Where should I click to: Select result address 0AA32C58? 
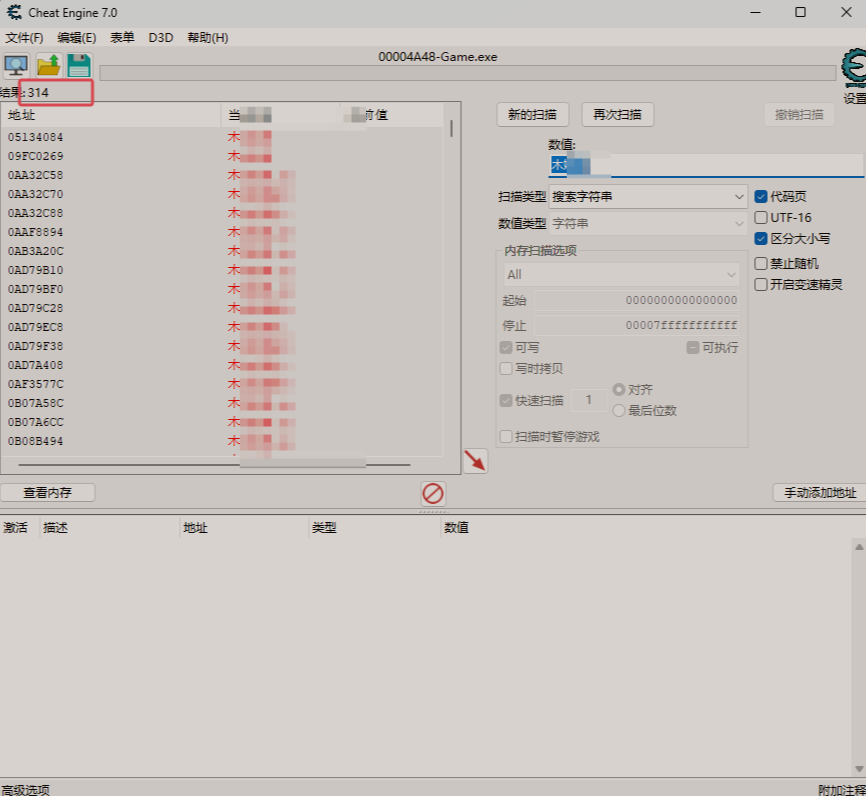click(35, 175)
